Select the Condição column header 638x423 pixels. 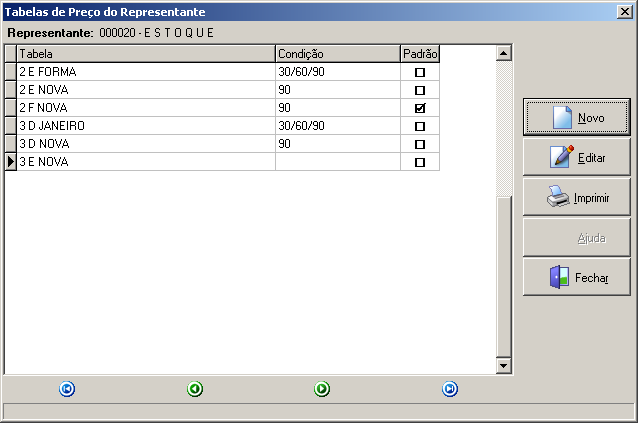click(338, 54)
